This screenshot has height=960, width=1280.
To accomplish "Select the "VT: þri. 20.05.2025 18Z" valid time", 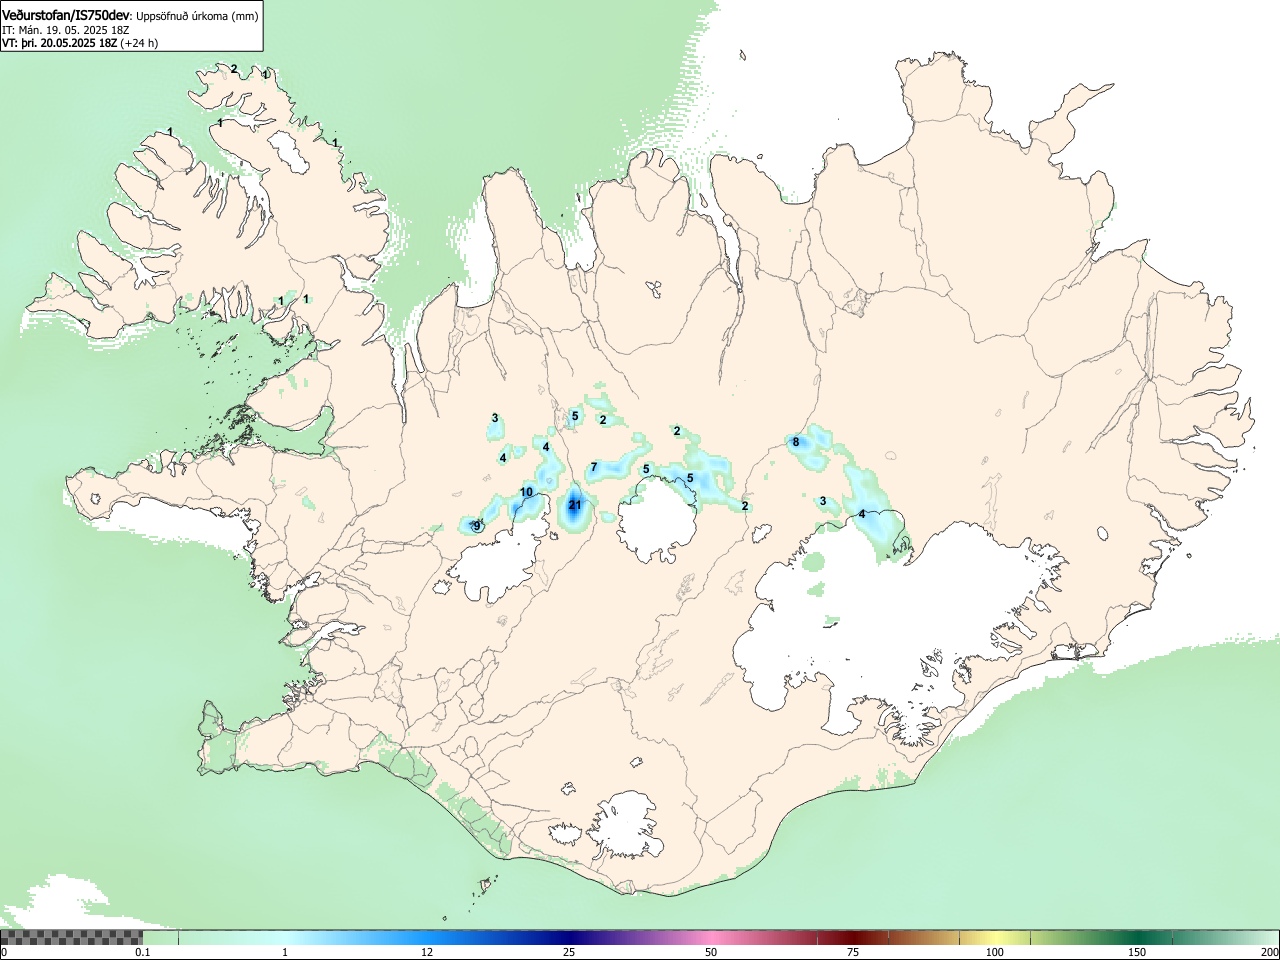I will (59, 43).
